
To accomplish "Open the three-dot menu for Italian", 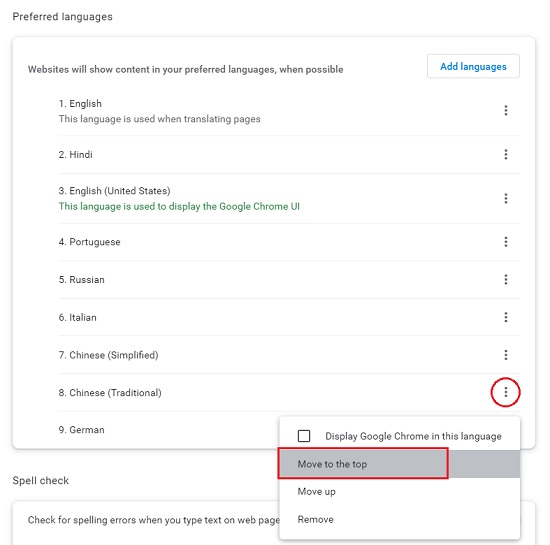I will coord(505,317).
